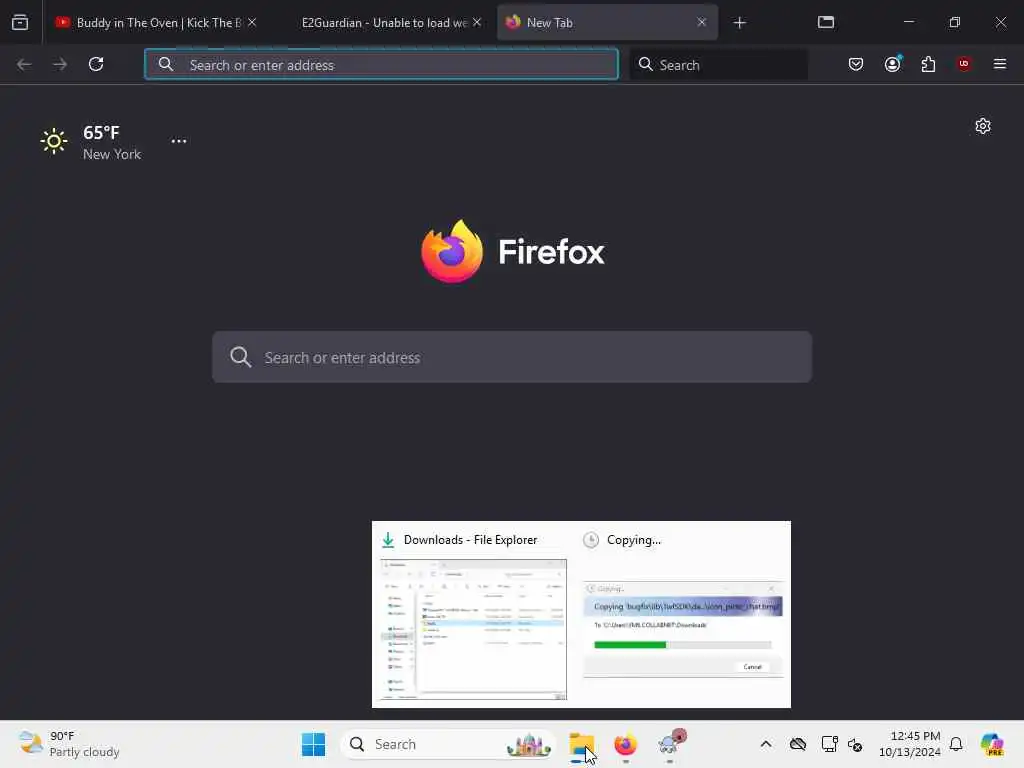Screen dimensions: 1024x768
Task: Click the center Search or enter address field
Action: click(512, 357)
